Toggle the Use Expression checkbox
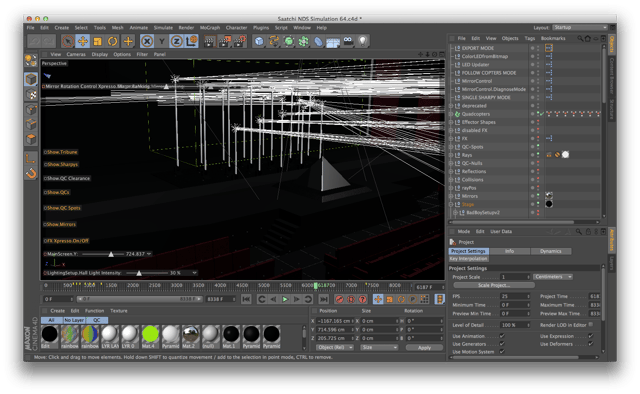 click(590, 336)
